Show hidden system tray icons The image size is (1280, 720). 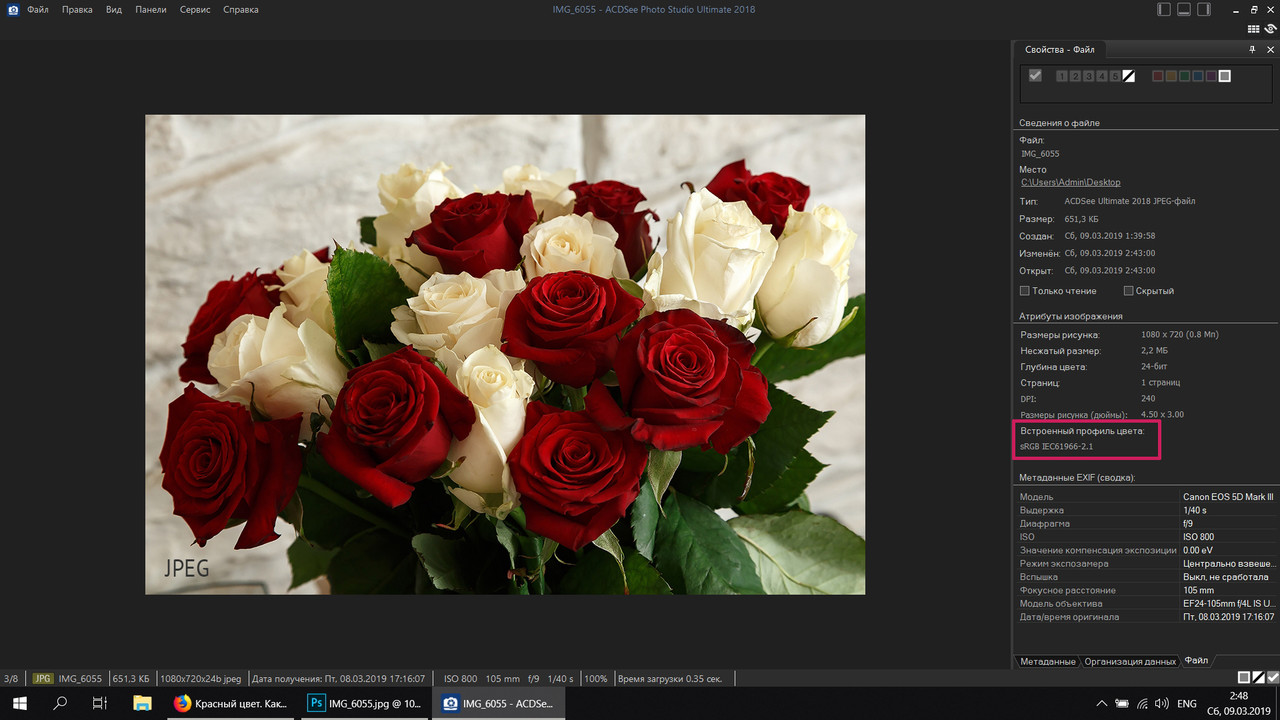coord(1102,704)
